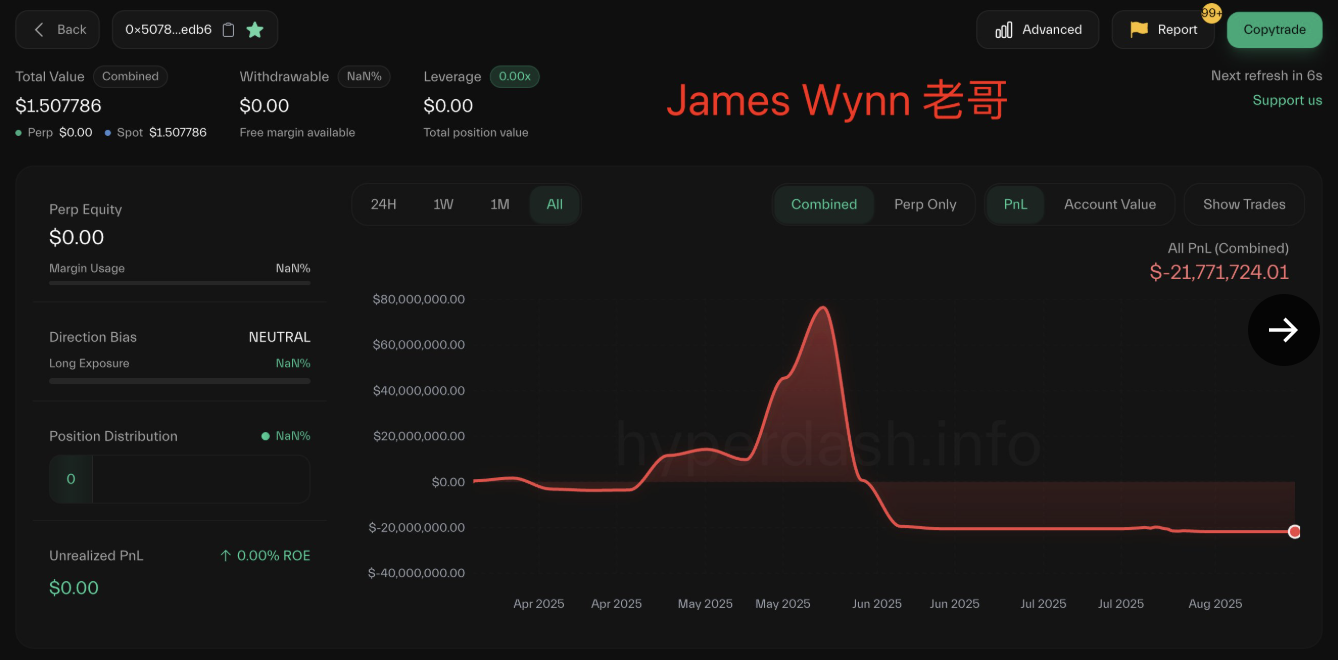
Task: Copy wallet address with clipboard icon
Action: (x=228, y=30)
